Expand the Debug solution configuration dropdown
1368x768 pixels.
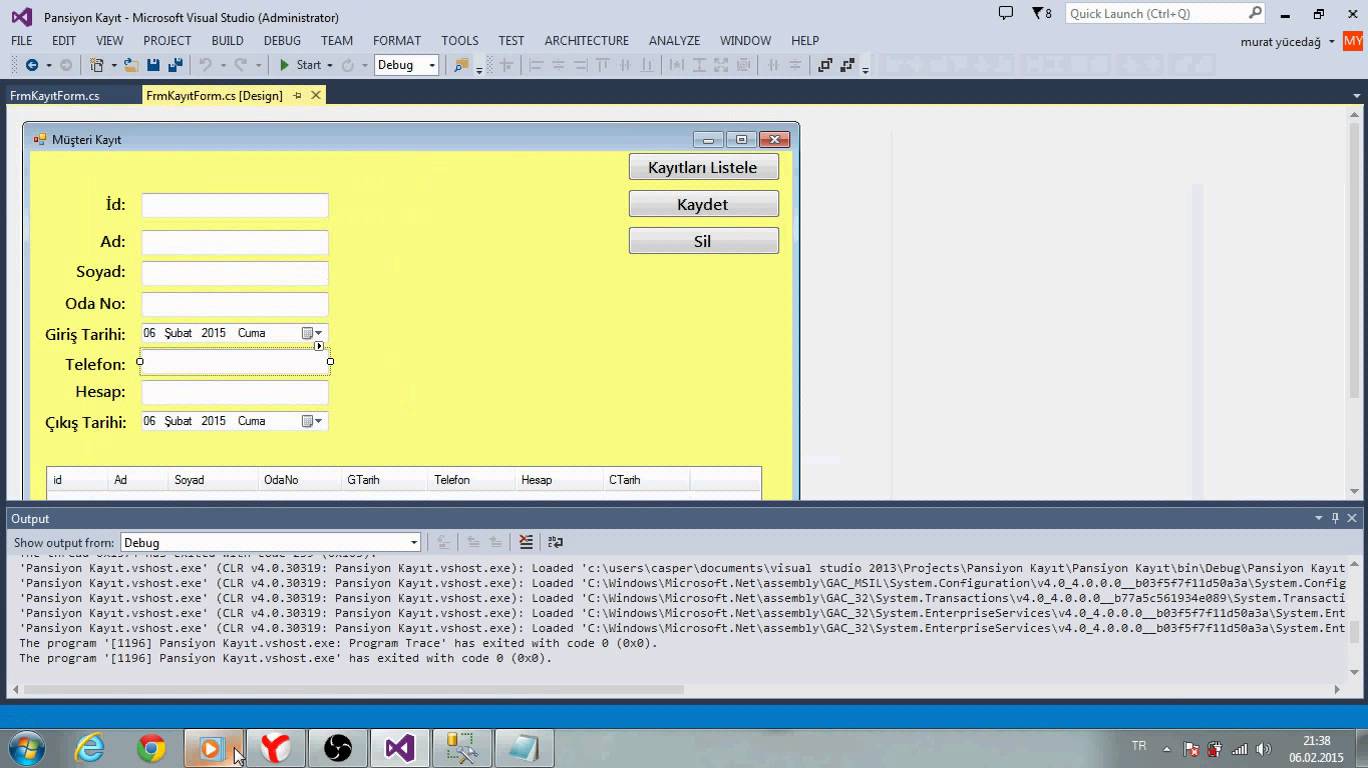[x=432, y=65]
